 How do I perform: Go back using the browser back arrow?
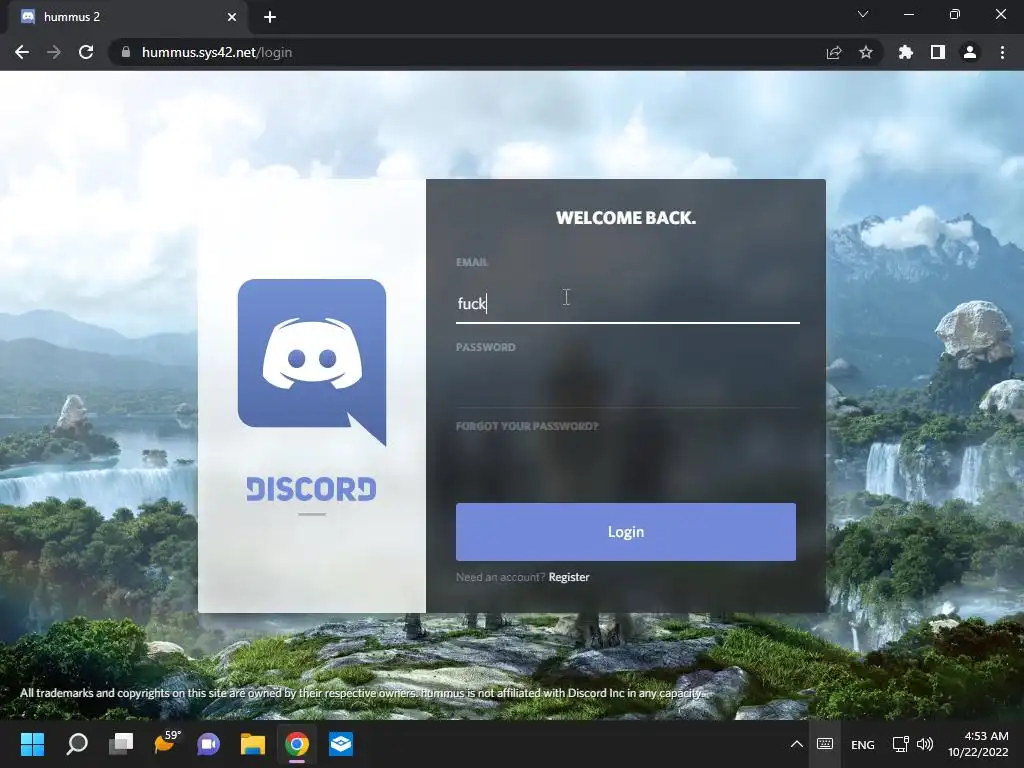(x=22, y=52)
